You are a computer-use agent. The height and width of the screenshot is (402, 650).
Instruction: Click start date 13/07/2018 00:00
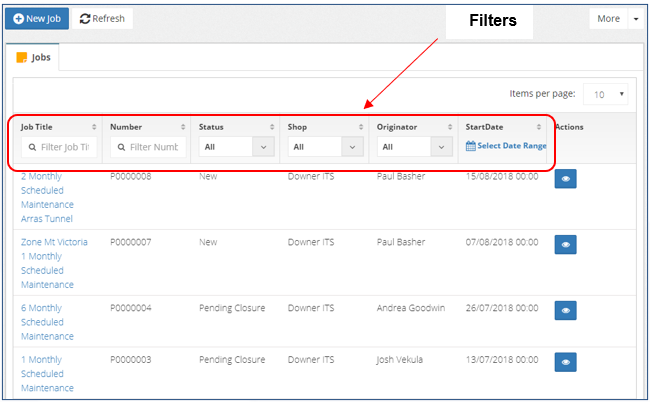pos(502,360)
